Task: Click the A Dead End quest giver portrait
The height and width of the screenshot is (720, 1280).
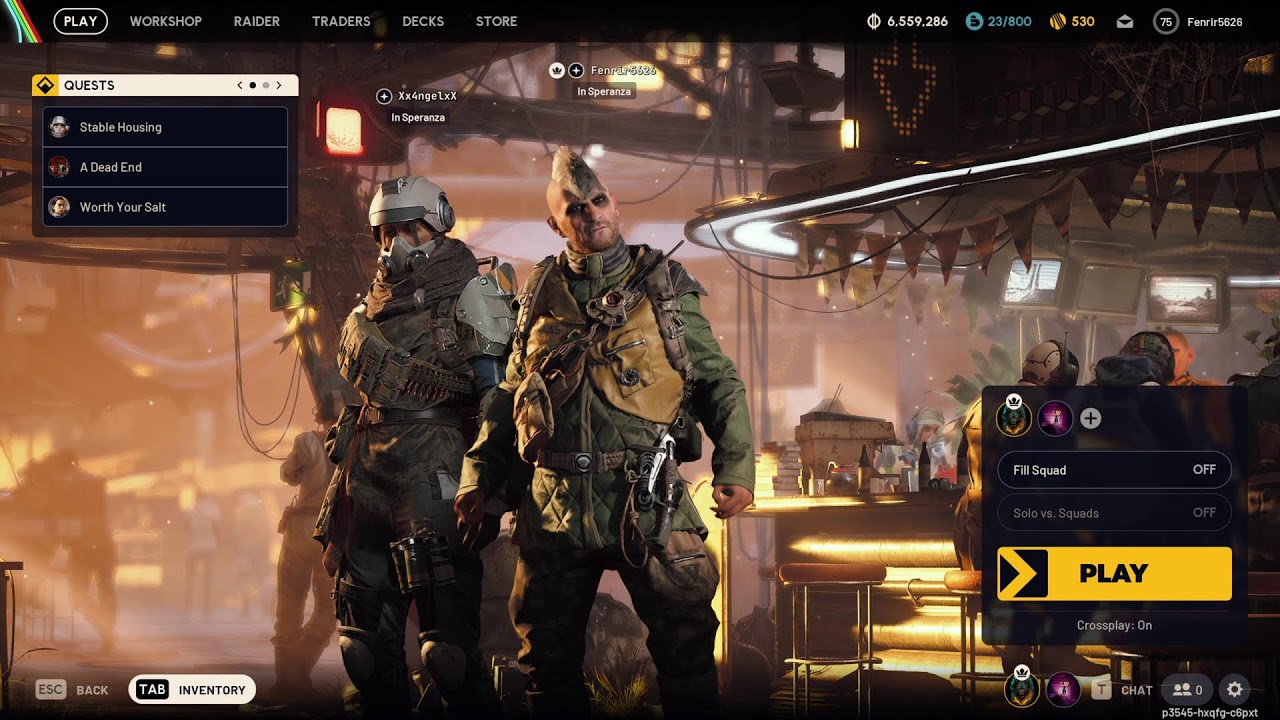Action: 59,167
